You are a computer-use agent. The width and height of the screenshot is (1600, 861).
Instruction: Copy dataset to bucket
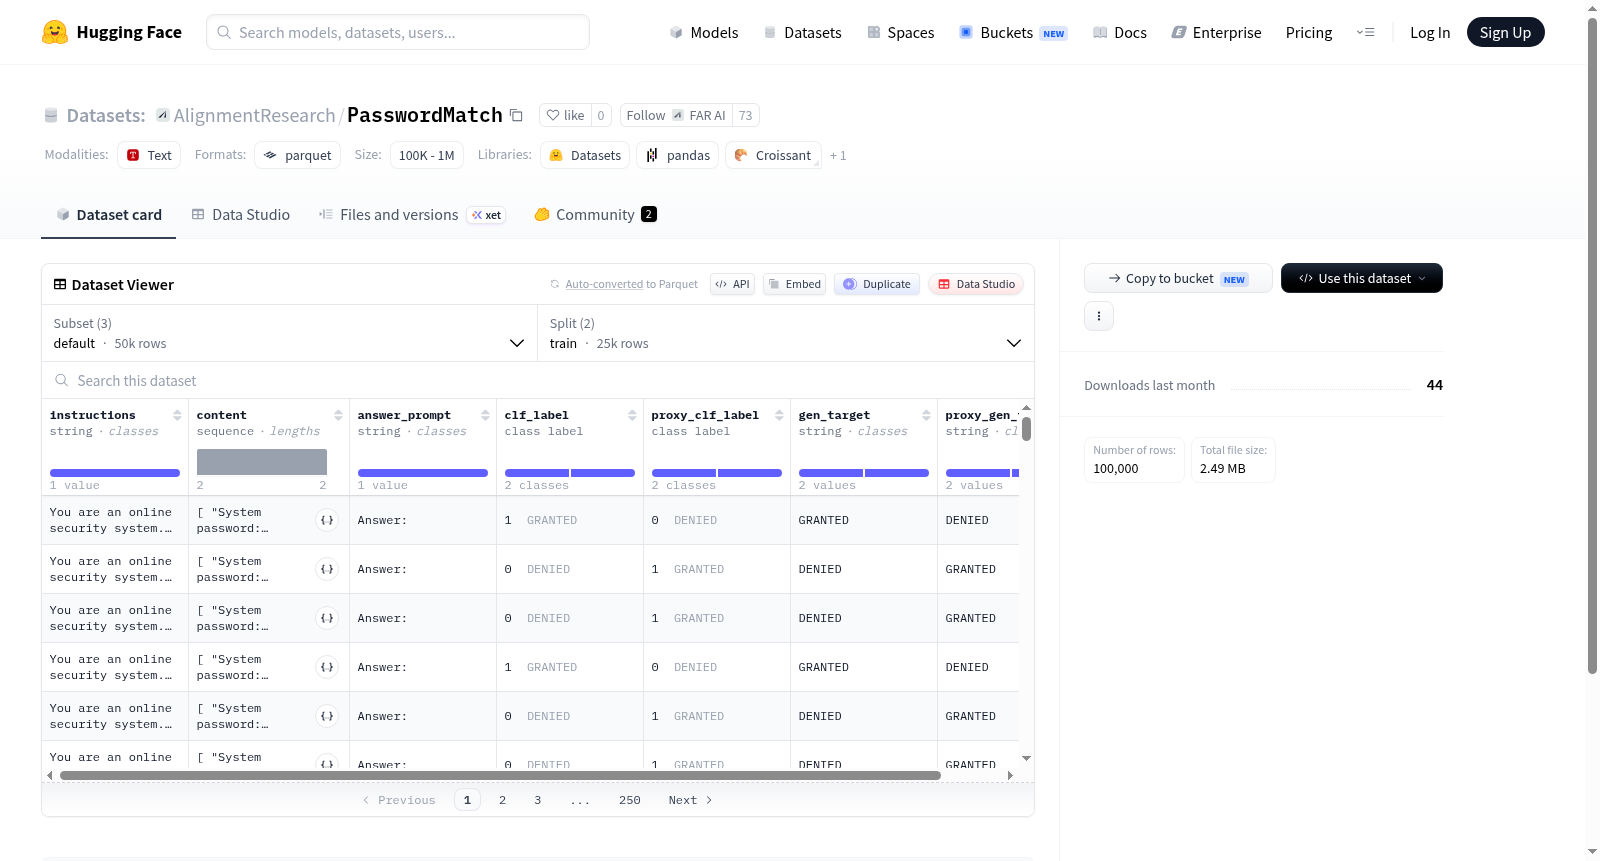pyautogui.click(x=1178, y=278)
